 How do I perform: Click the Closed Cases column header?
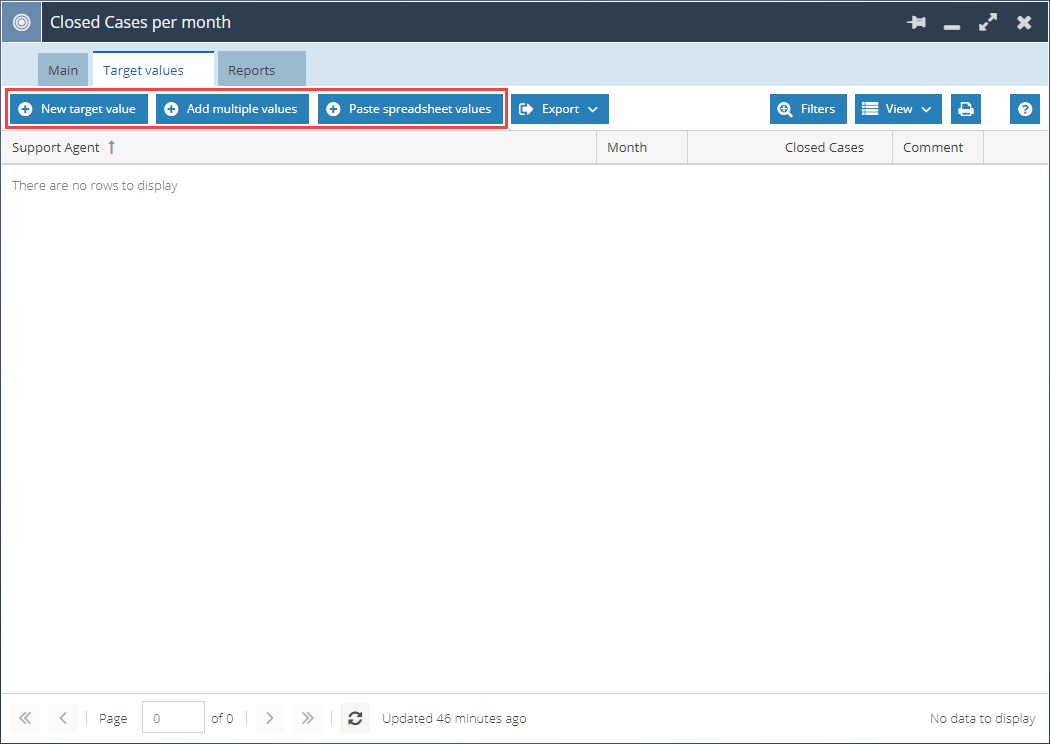[x=790, y=147]
